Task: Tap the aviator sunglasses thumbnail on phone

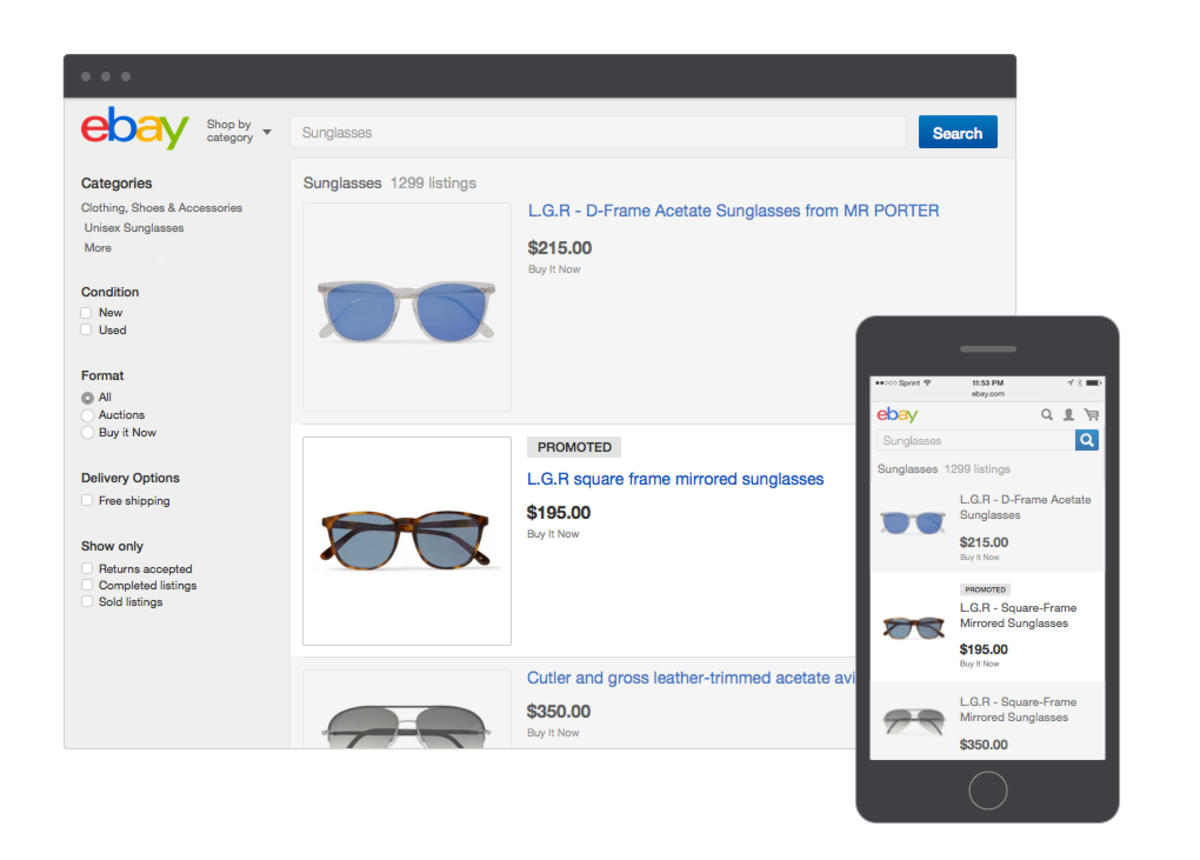Action: 913,720
